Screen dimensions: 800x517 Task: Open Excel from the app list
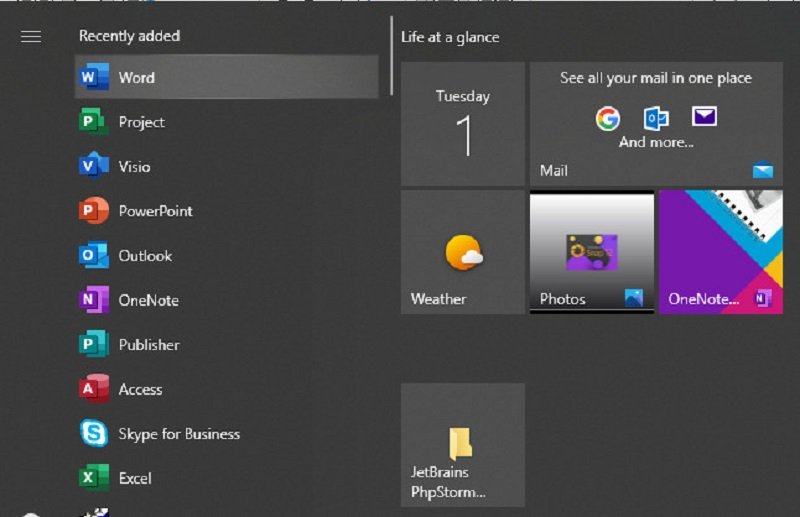135,478
